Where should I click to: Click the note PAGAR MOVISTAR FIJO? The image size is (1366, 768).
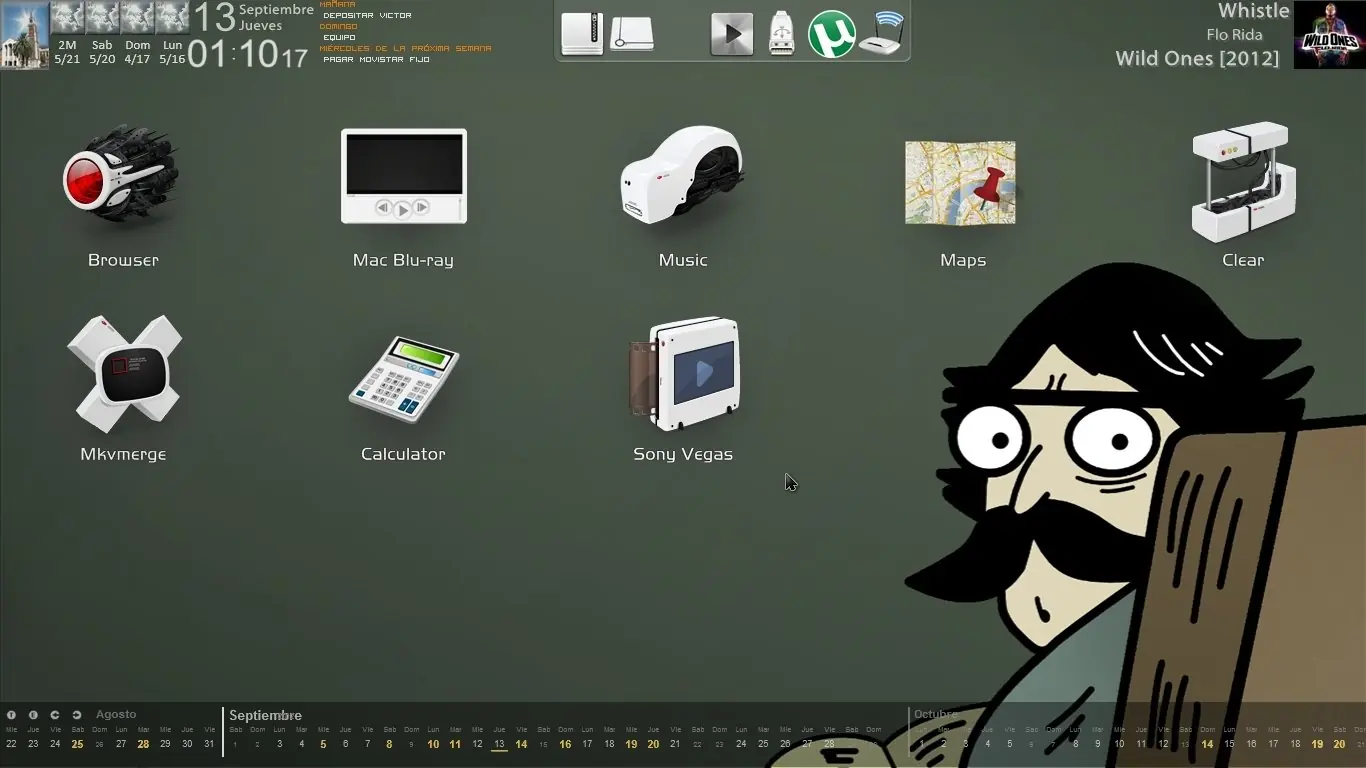click(x=376, y=60)
